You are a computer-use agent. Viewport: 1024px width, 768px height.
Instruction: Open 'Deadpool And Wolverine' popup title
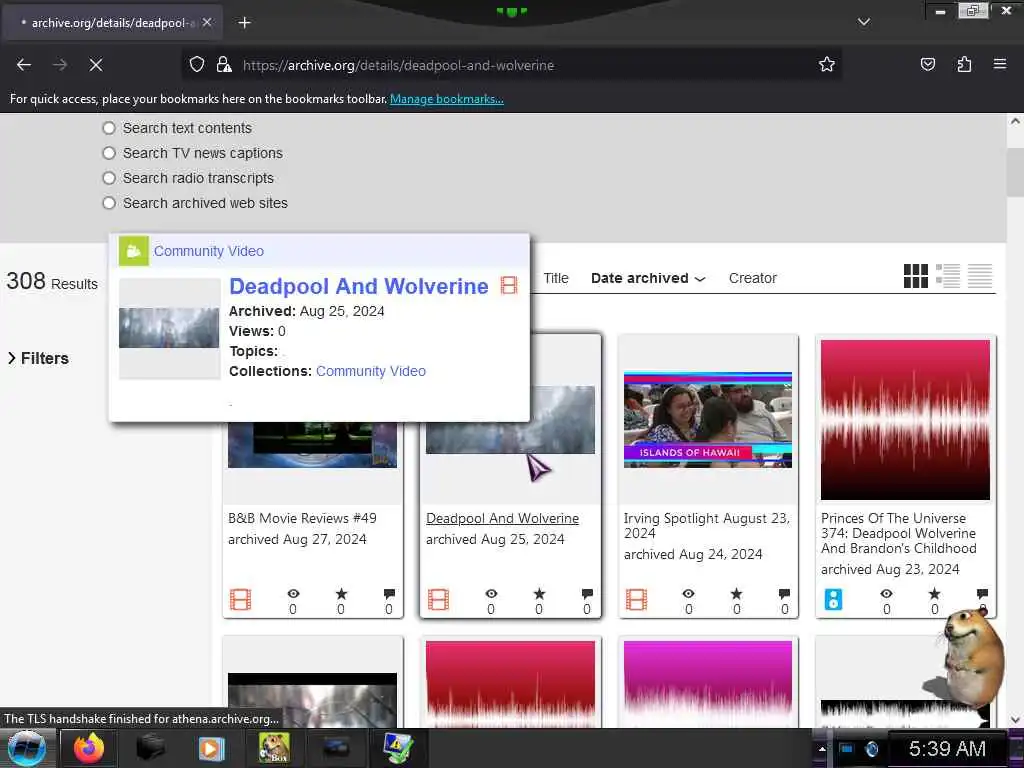[359, 286]
